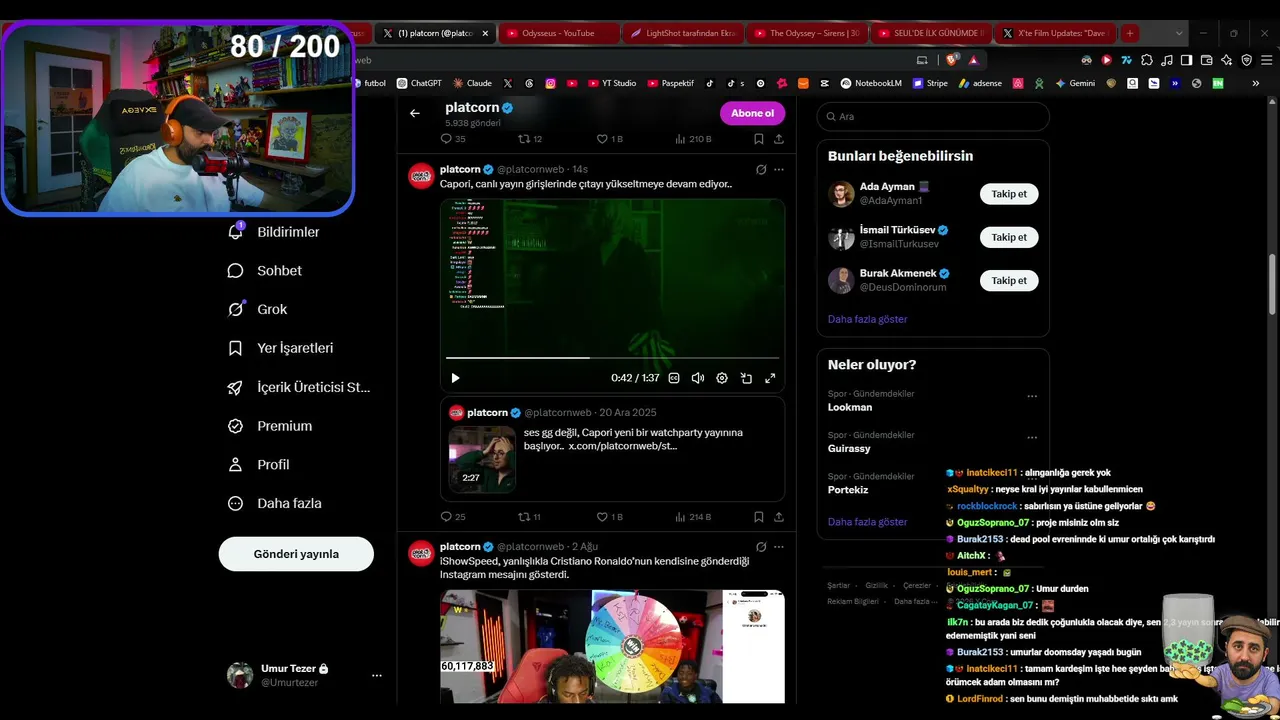
Task: Open the Stripe bookmark
Action: [x=930, y=84]
